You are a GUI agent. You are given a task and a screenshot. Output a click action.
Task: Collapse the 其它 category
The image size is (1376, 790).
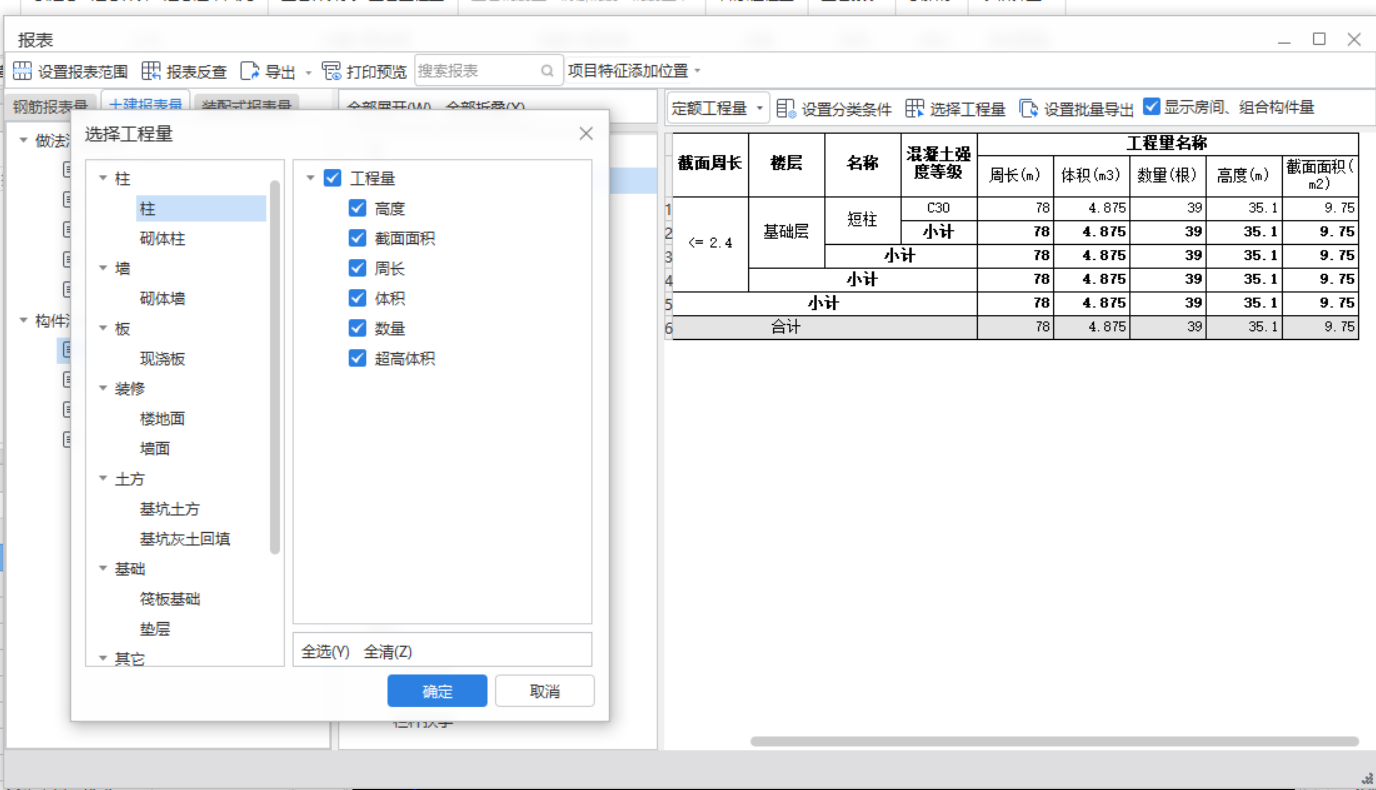[103, 659]
